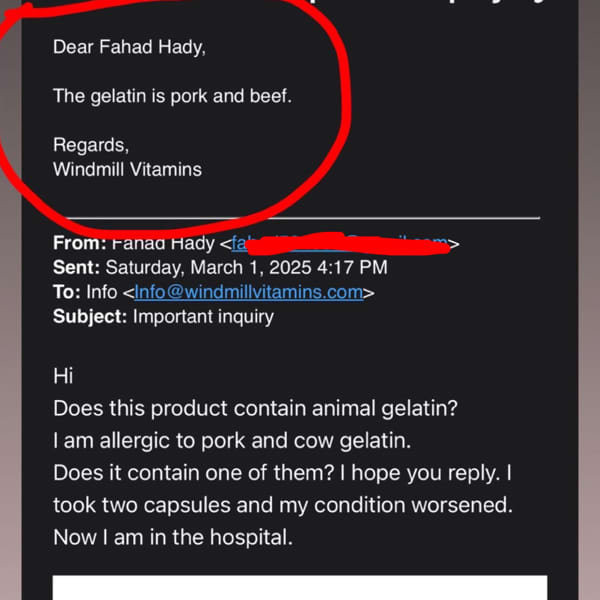600x600 pixels.
Task: Open the Info@windmillvitamins.com email link
Action: pyautogui.click(x=249, y=292)
